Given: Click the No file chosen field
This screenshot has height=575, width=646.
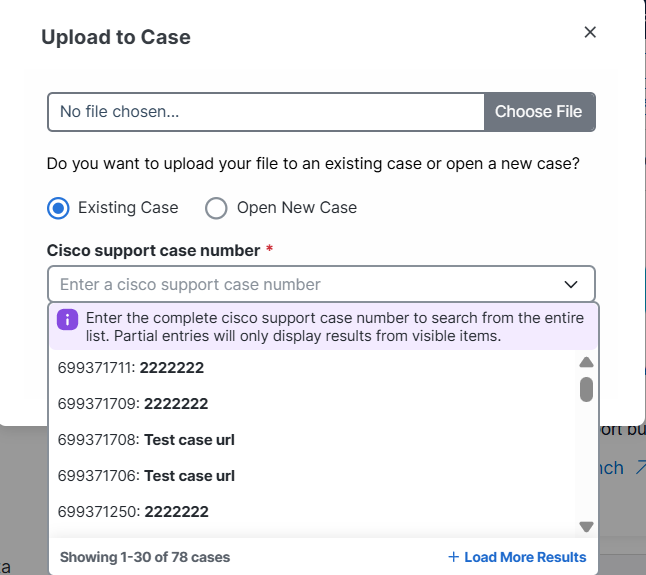Looking at the screenshot, I should pyautogui.click(x=266, y=112).
